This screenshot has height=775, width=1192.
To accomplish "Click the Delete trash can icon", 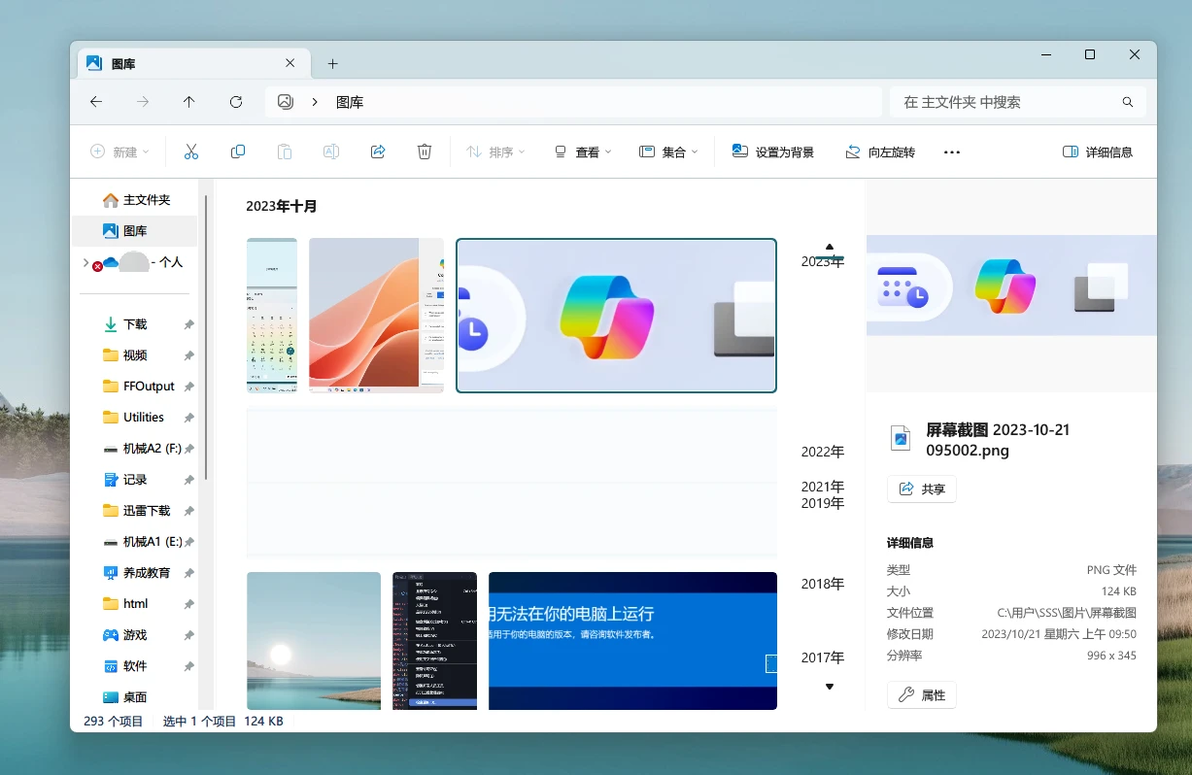I will click(424, 152).
